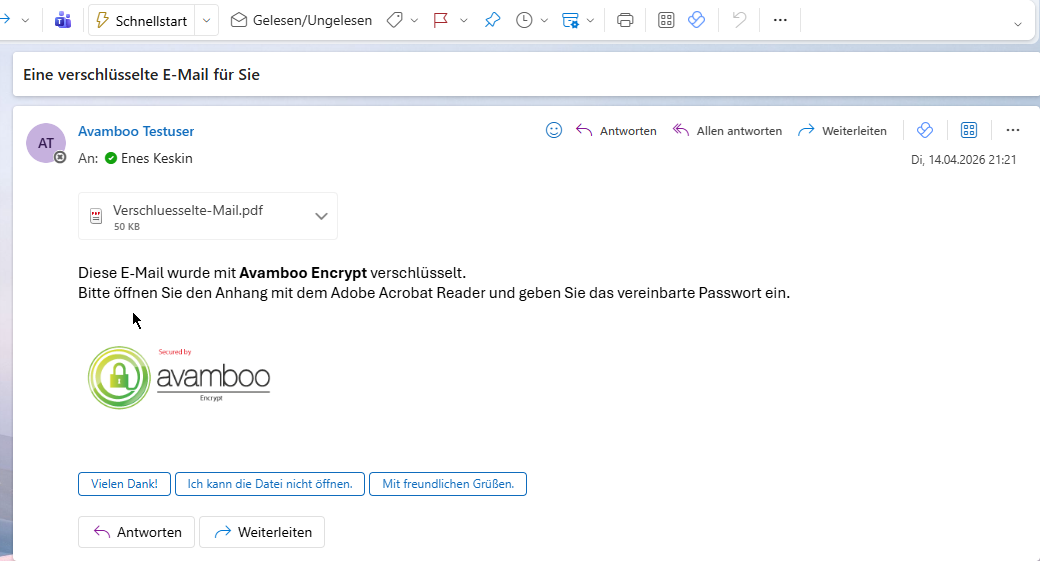
Task: Click the bottom Weiterleiten button
Action: click(x=262, y=532)
